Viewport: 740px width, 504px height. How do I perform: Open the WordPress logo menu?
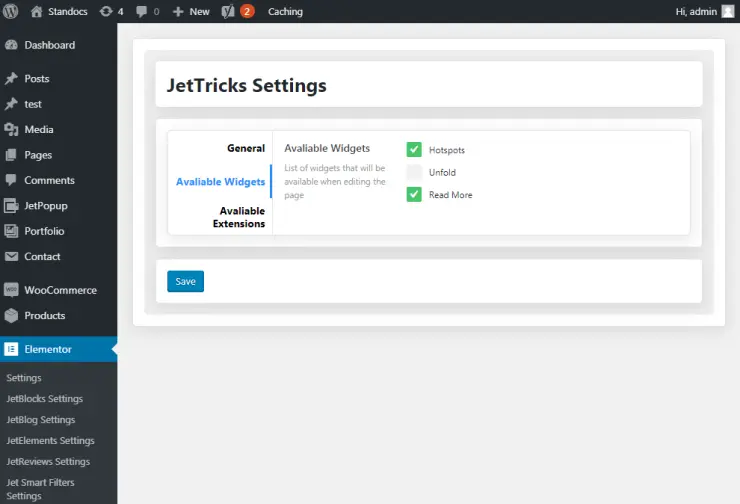(x=10, y=11)
